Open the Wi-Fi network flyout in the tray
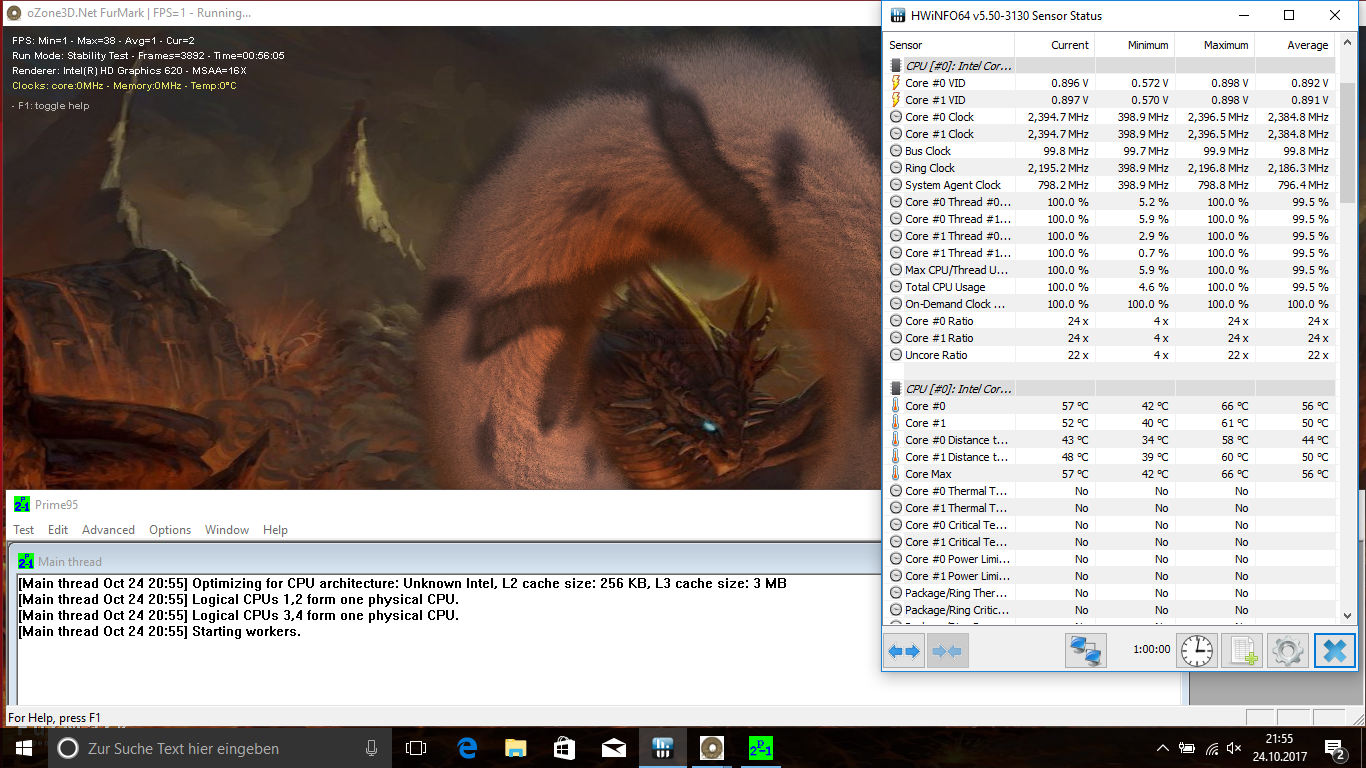1366x768 pixels. click(x=1212, y=748)
